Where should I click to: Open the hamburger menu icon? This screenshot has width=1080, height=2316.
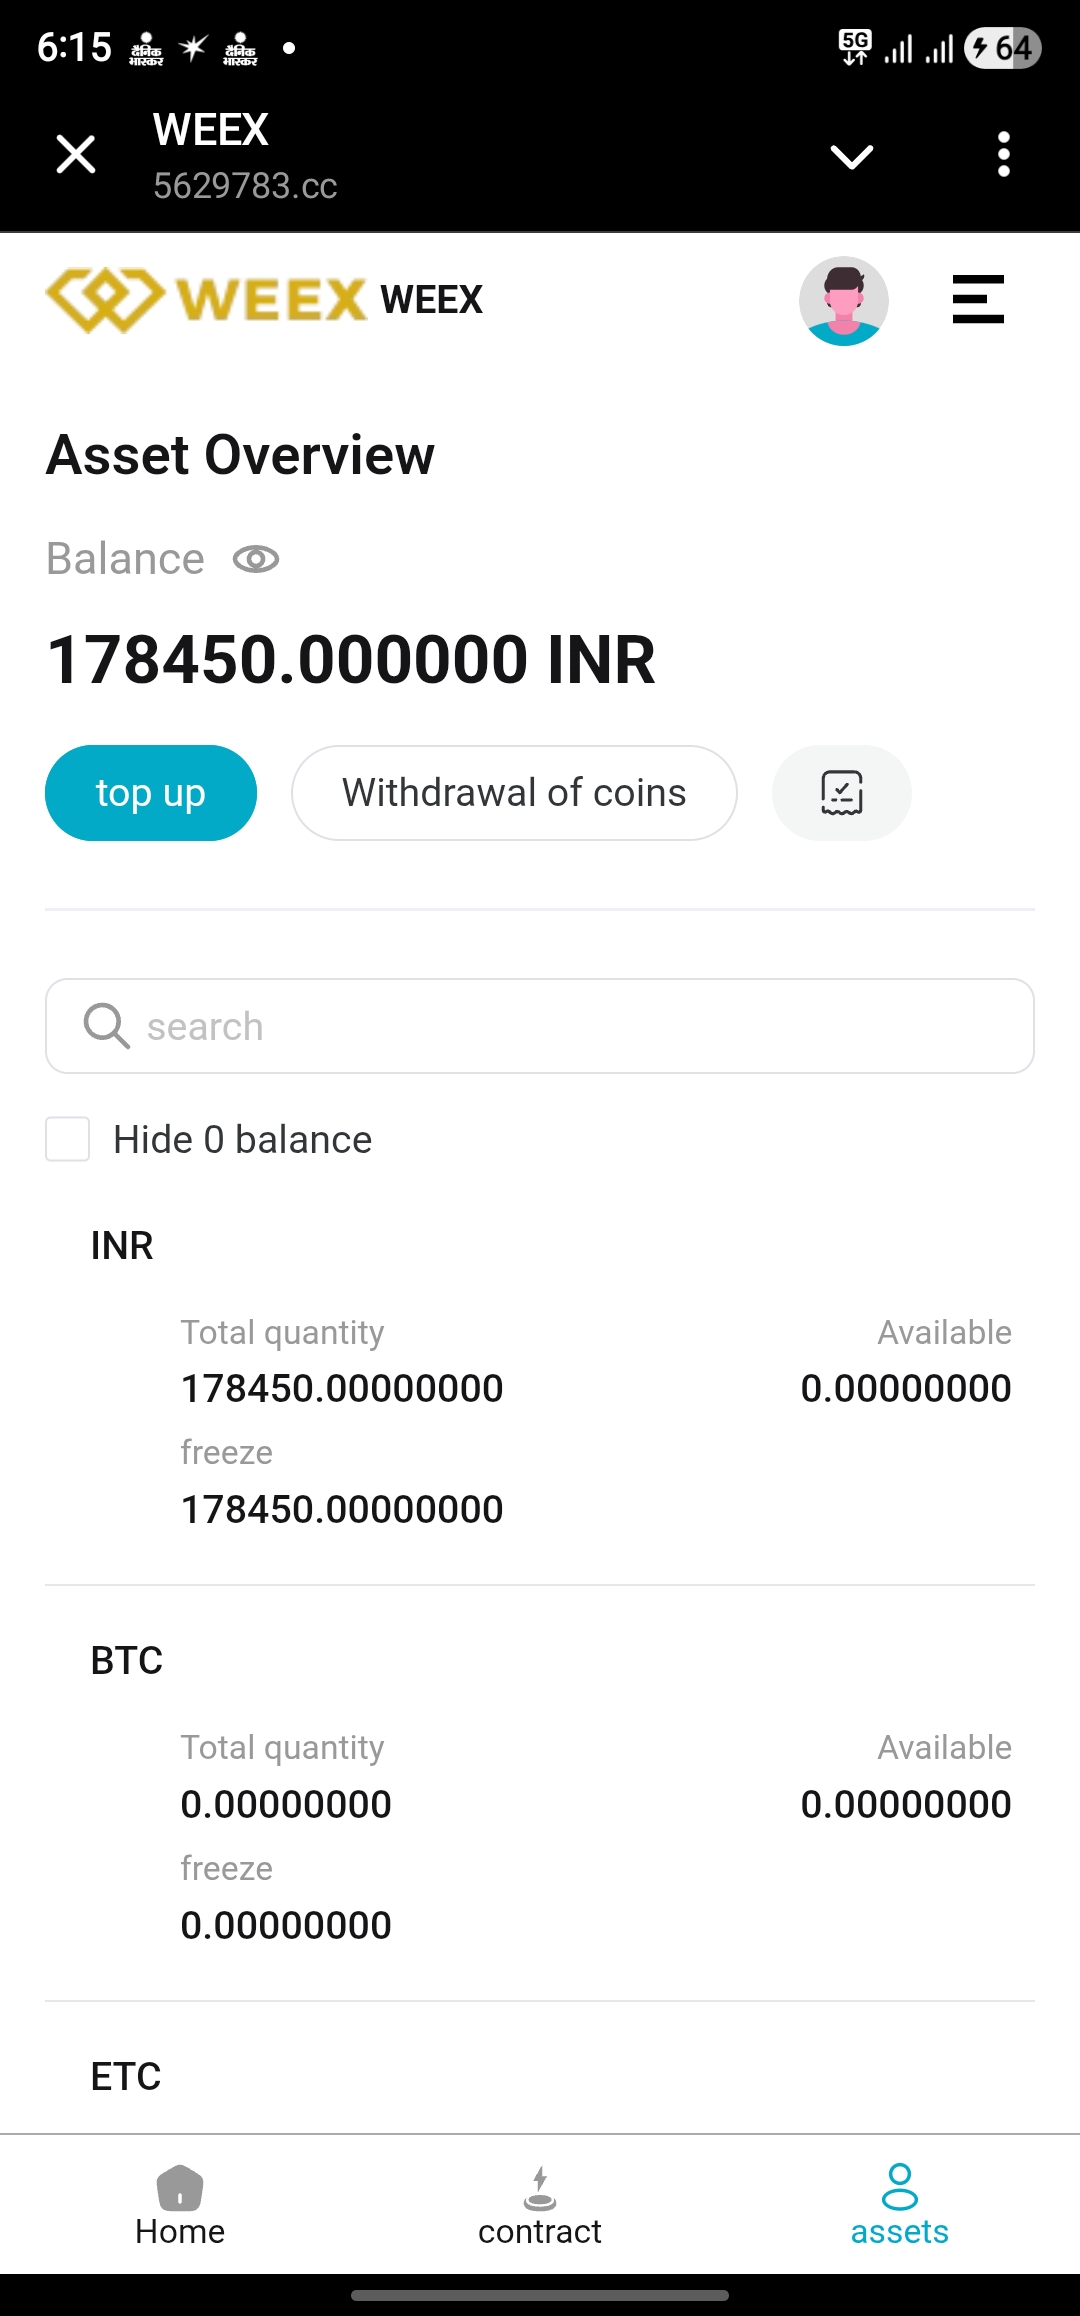click(x=978, y=300)
